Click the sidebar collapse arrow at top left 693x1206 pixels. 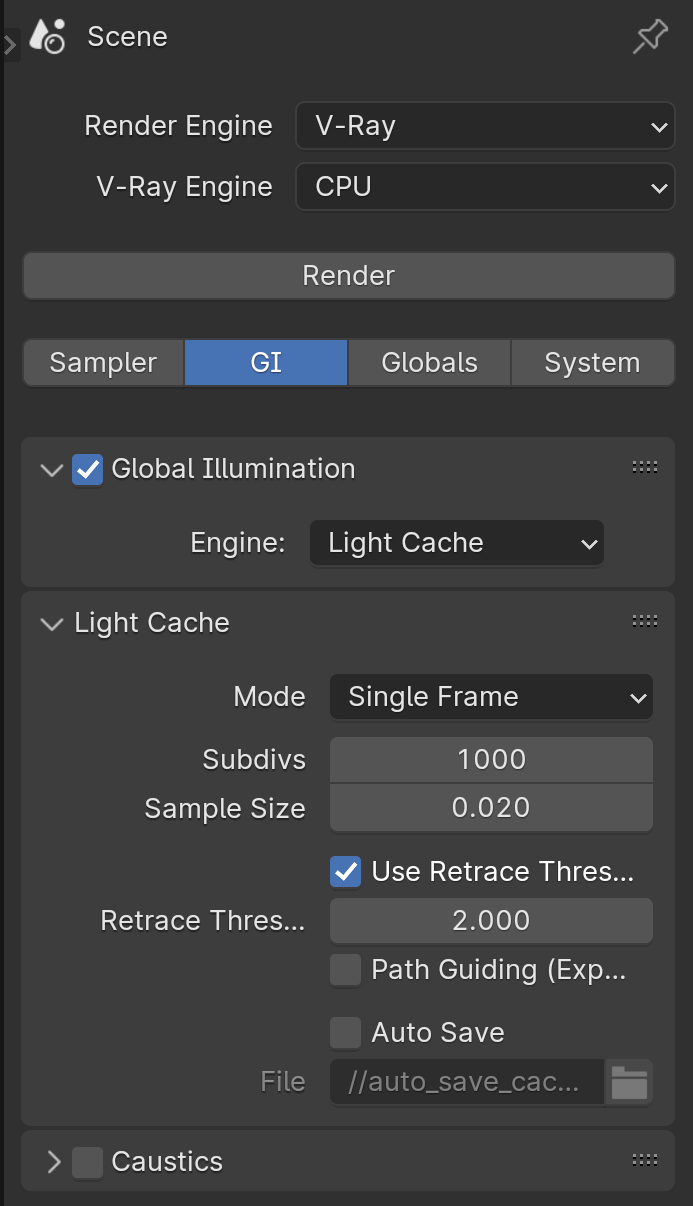(10, 44)
